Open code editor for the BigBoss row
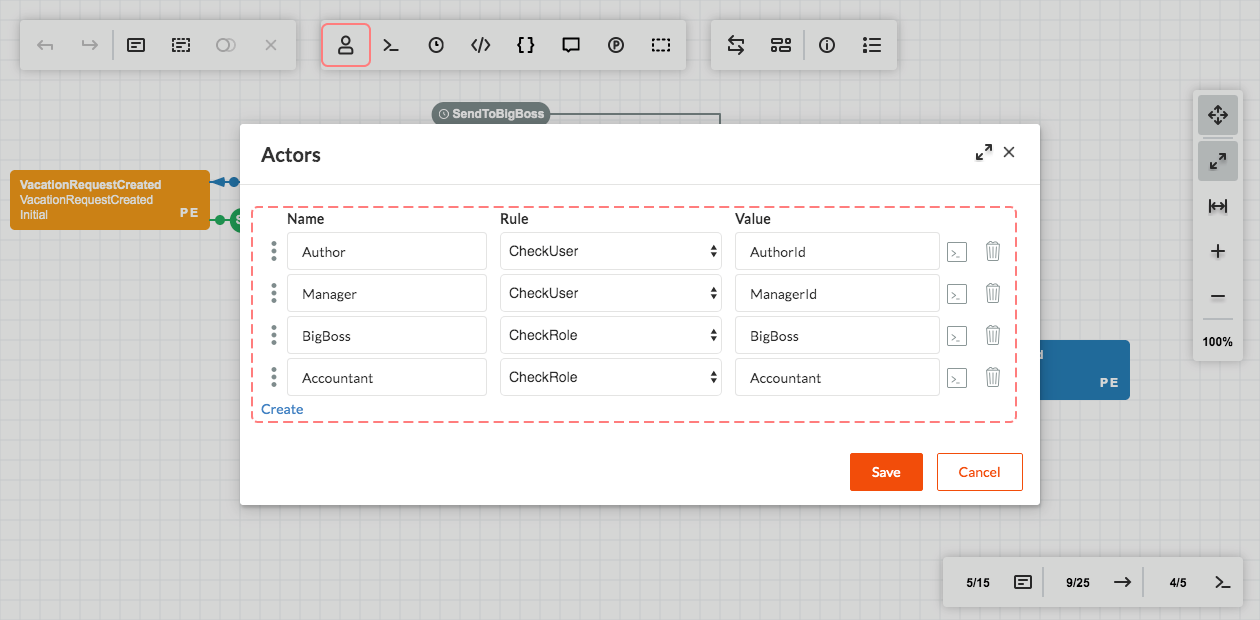1260x620 pixels. coord(957,336)
